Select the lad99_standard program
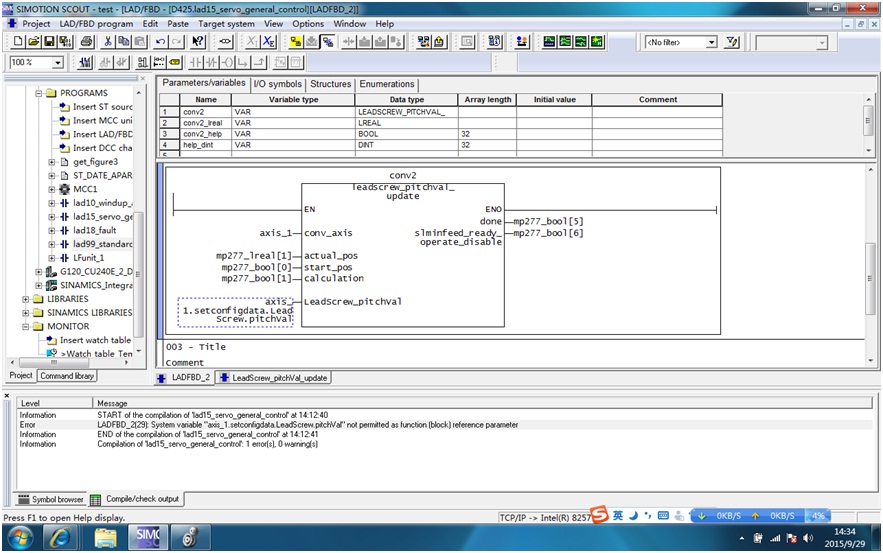The image size is (883, 553). pos(102,244)
